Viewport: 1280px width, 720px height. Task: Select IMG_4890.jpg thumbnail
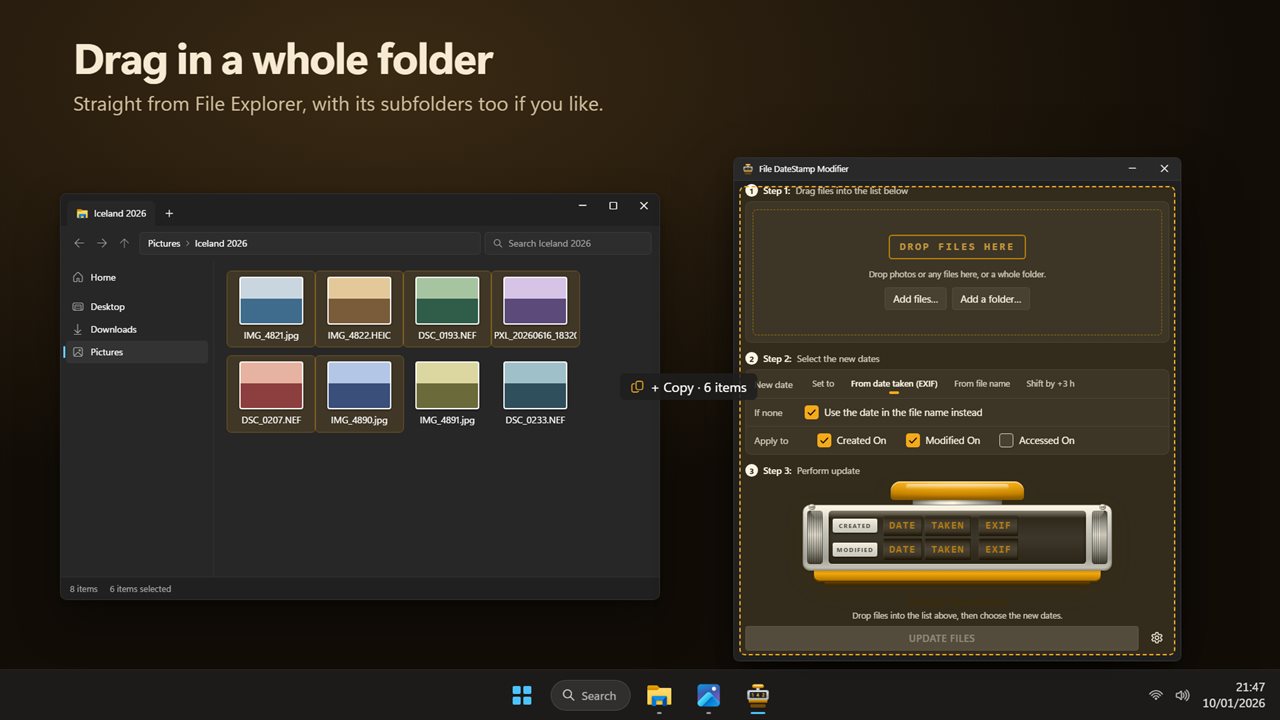(359, 385)
